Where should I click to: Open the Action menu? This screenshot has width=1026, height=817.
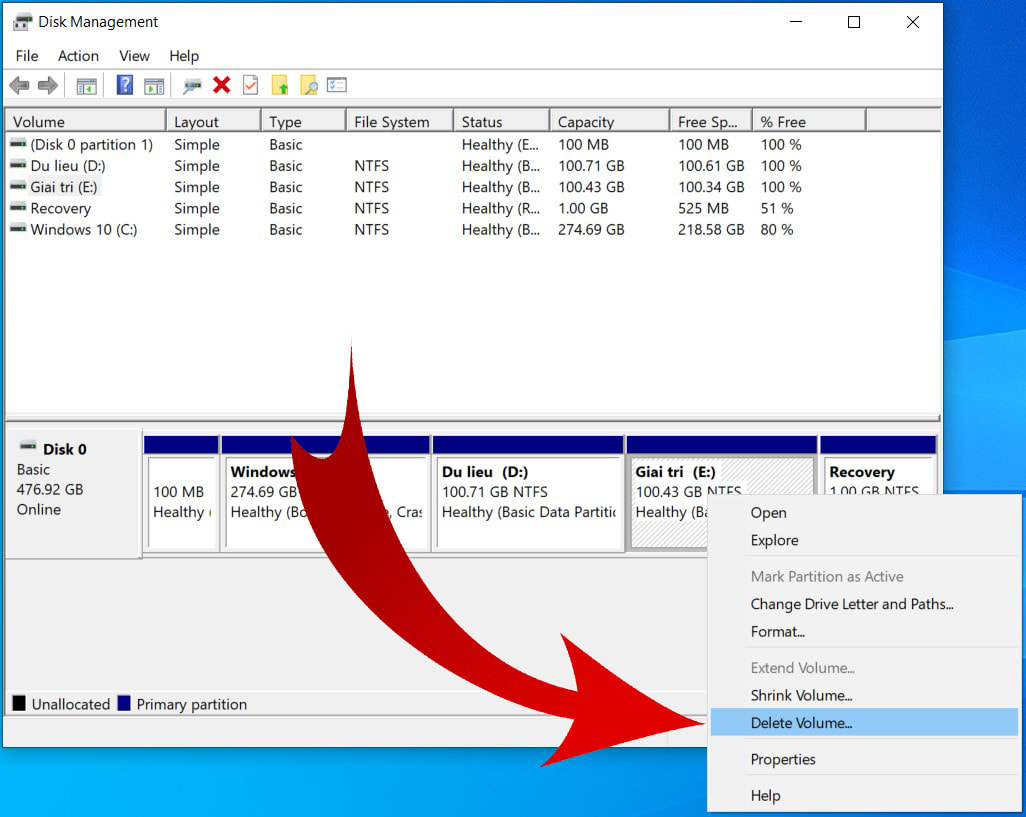[78, 56]
